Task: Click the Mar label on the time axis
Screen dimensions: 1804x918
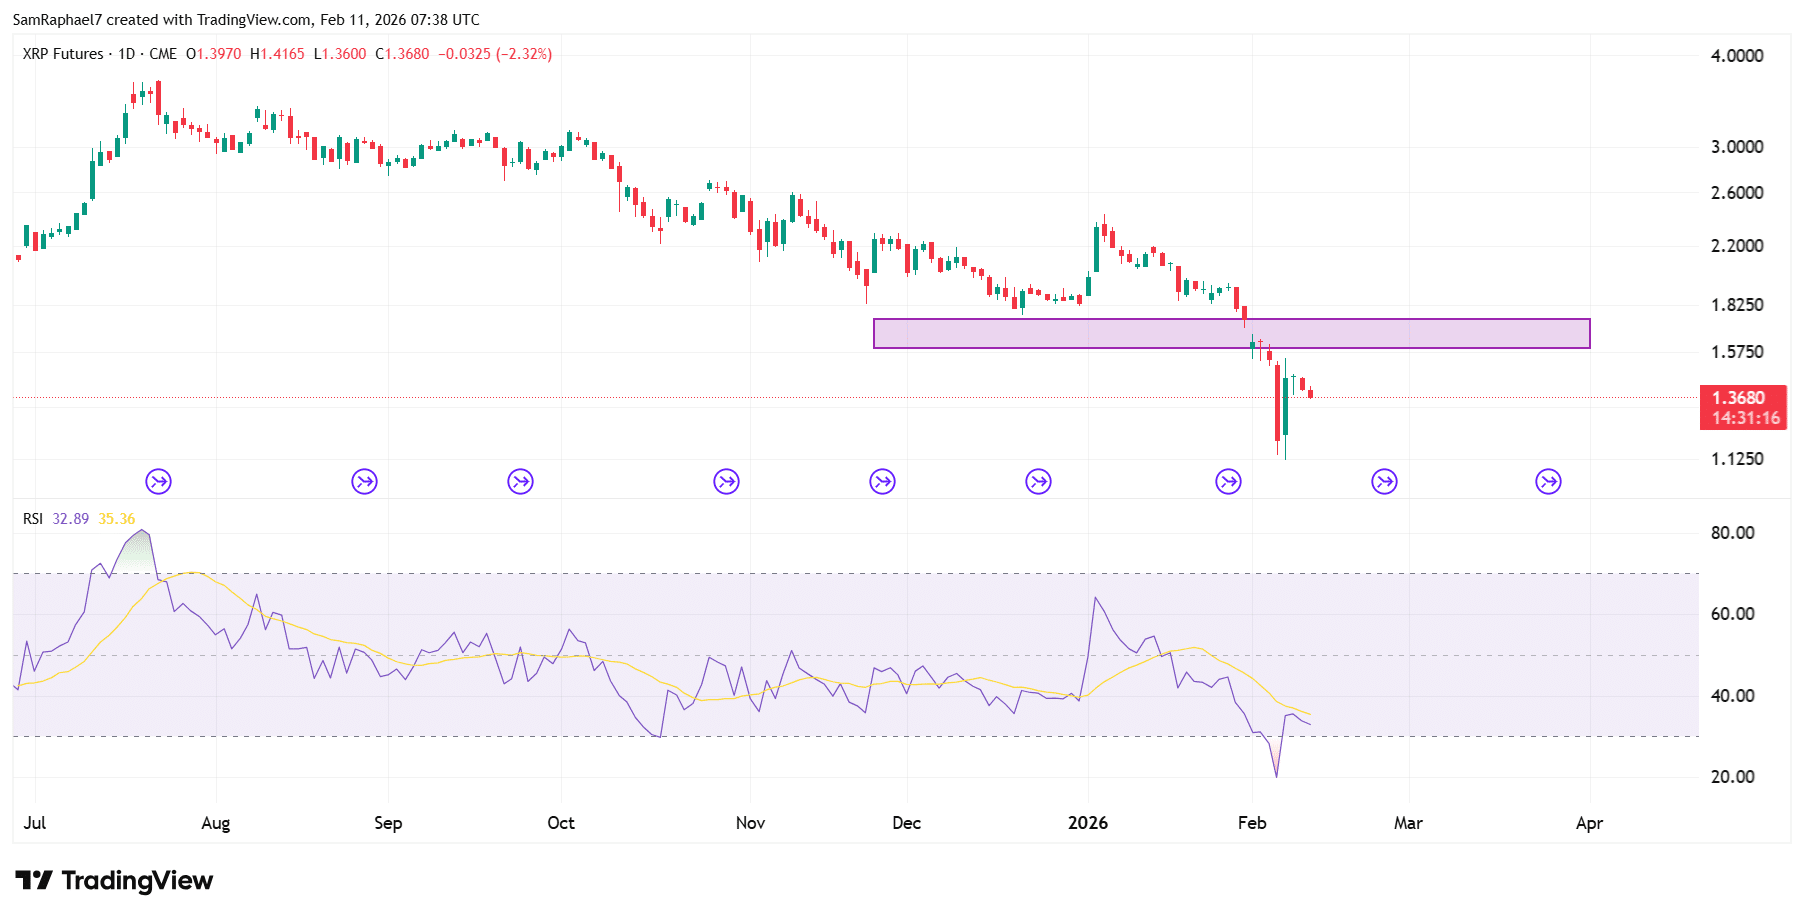Action: coord(1408,823)
